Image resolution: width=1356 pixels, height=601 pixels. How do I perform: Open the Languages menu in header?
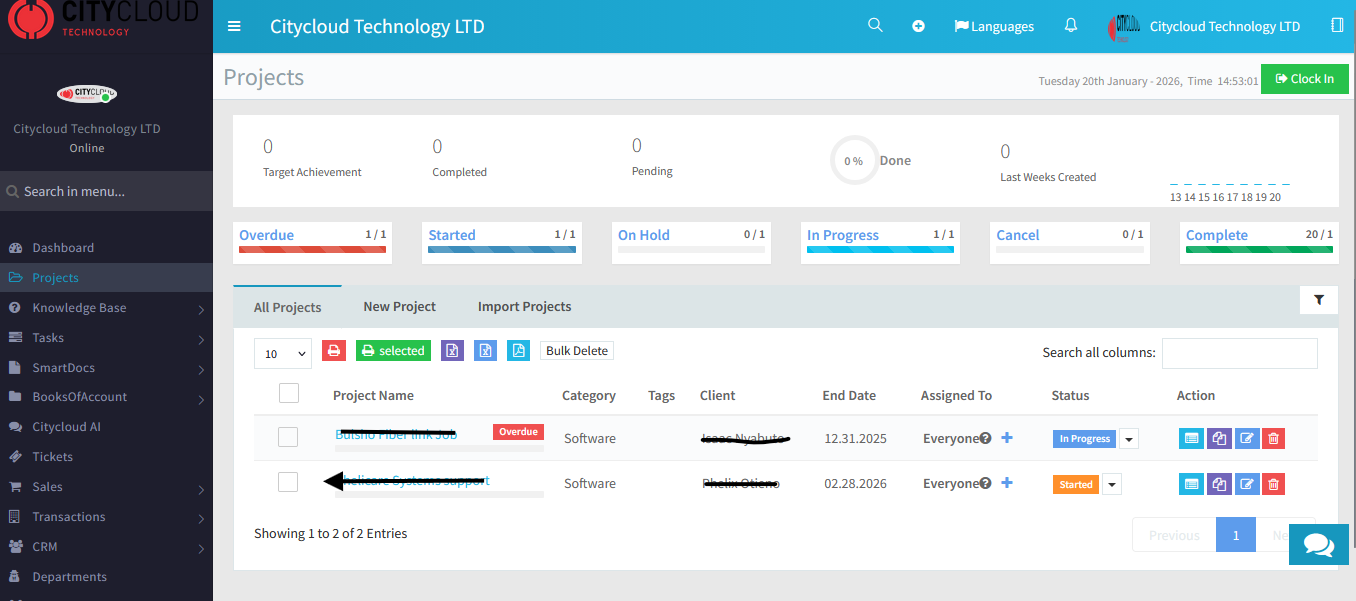click(994, 26)
